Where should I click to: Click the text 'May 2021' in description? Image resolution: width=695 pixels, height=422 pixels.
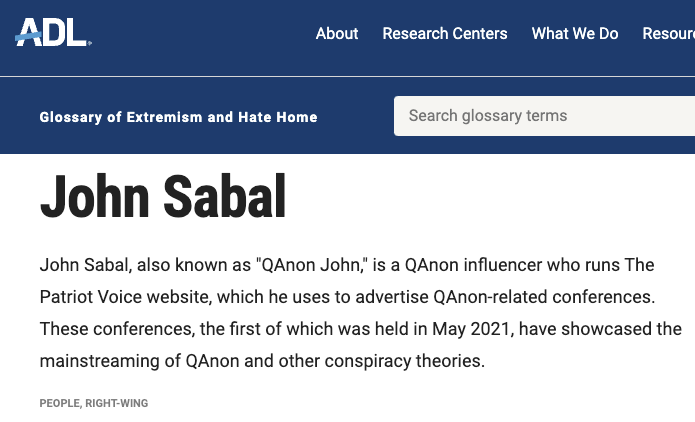pos(470,329)
